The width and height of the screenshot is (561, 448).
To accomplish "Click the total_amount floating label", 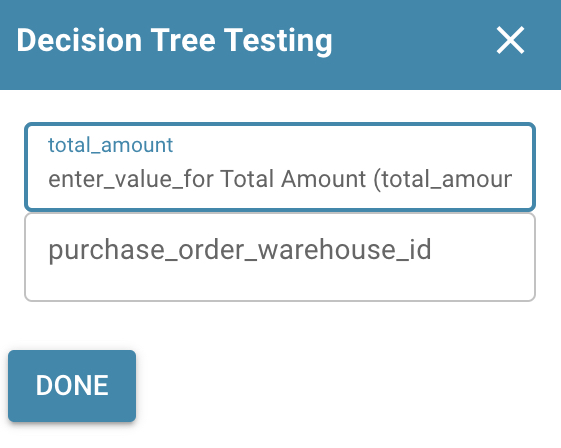I will [x=111, y=145].
